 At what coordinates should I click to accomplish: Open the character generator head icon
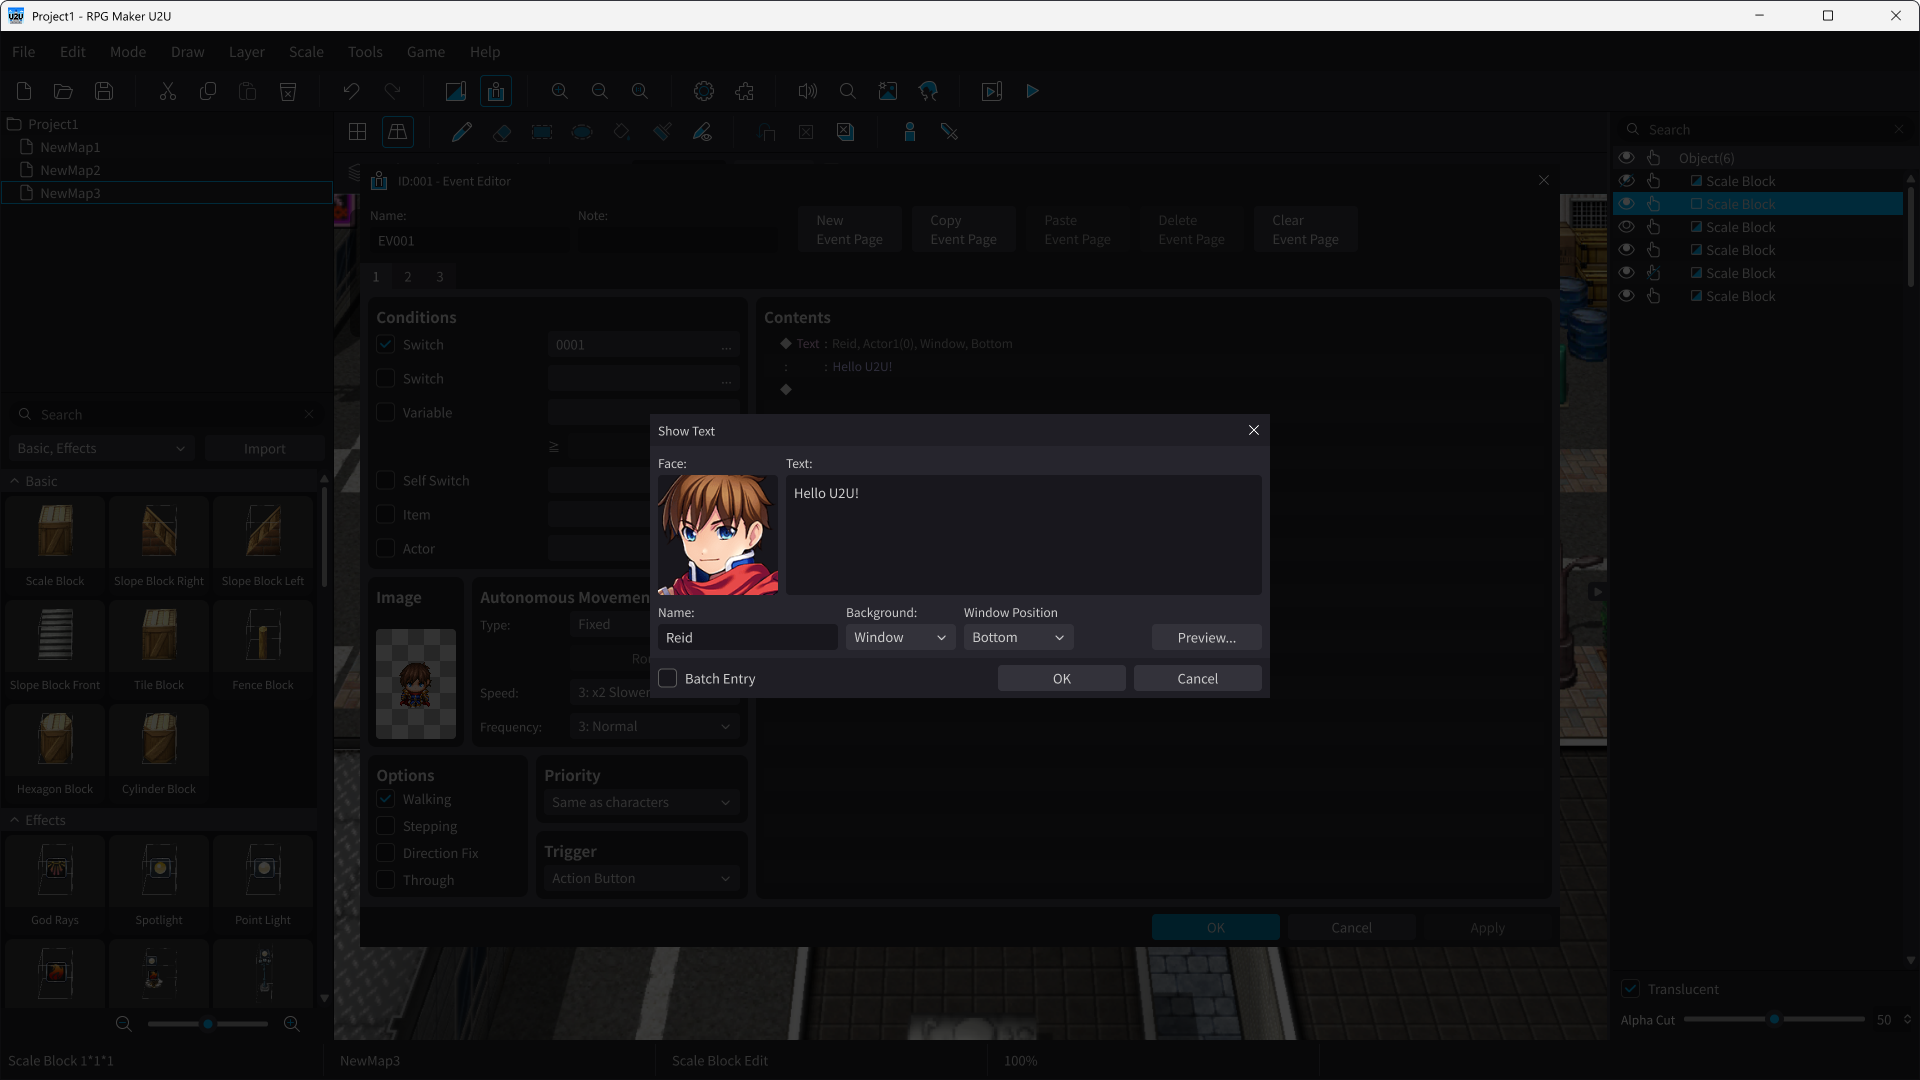[928, 91]
